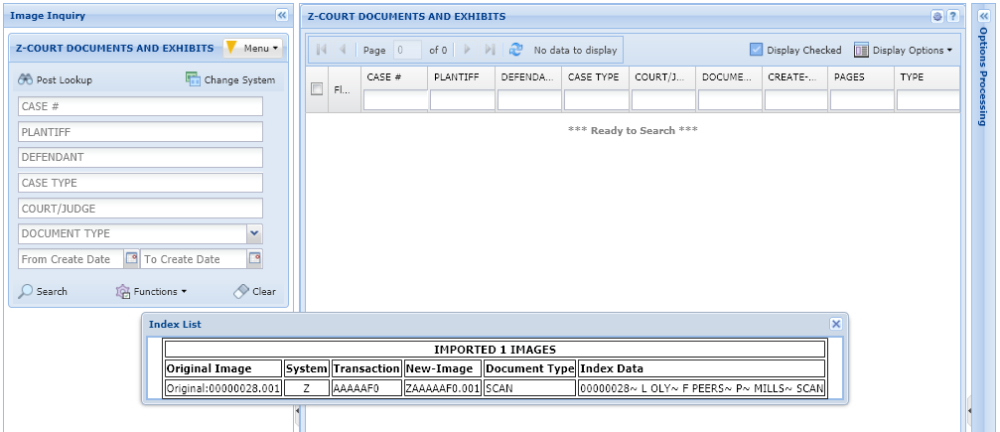1000x432 pixels.
Task: Click the Fl... flag column header
Action: point(342,90)
